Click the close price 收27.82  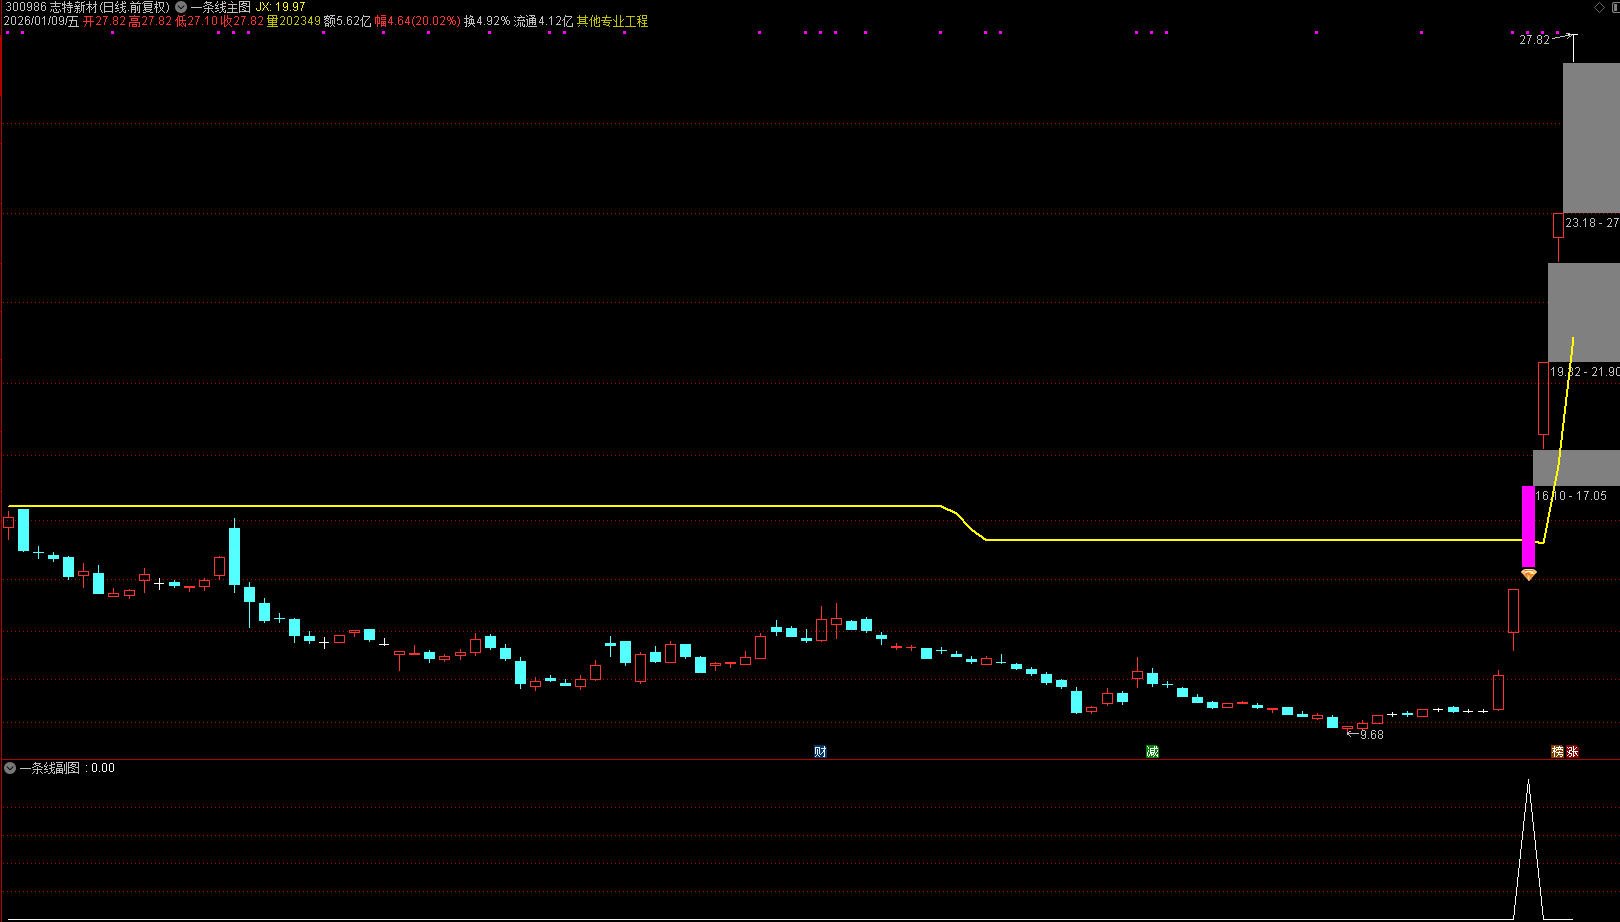(x=243, y=21)
